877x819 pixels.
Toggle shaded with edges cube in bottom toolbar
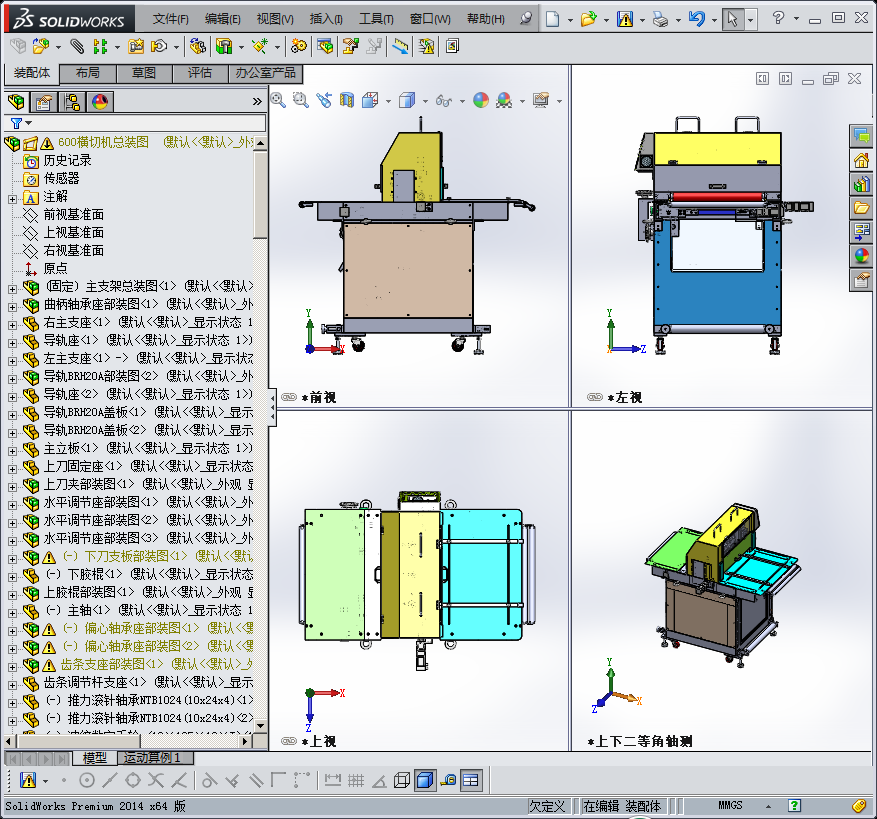(425, 780)
